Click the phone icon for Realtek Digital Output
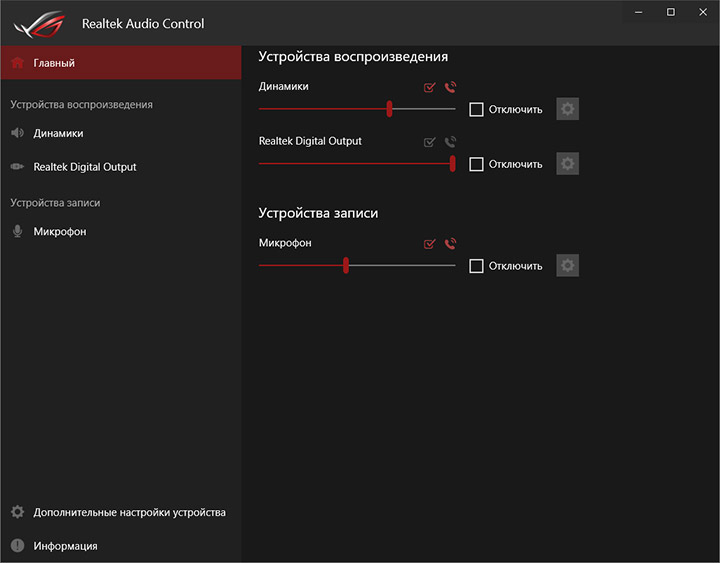The image size is (720, 563). point(450,142)
